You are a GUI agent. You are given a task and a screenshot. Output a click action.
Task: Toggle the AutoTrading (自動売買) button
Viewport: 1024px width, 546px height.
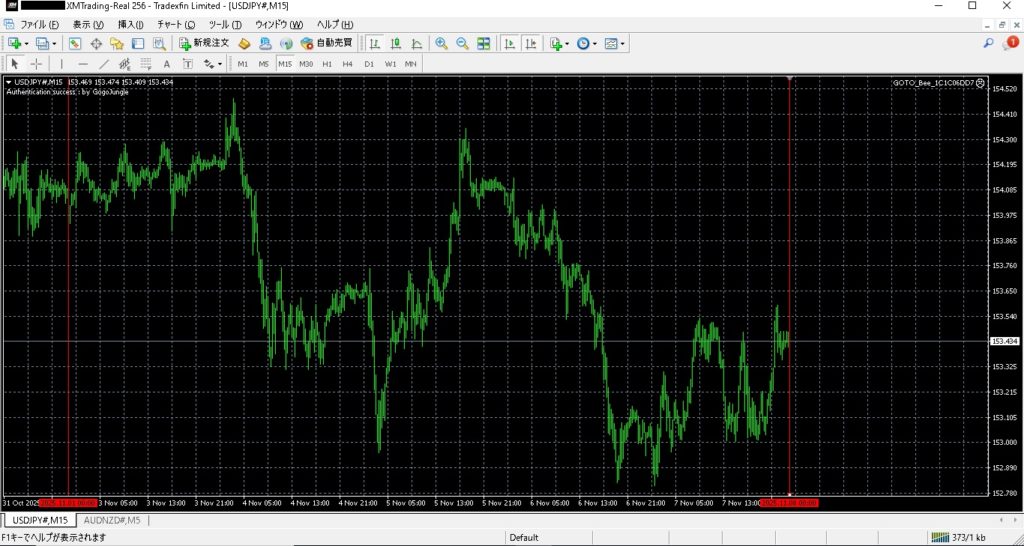[327, 43]
